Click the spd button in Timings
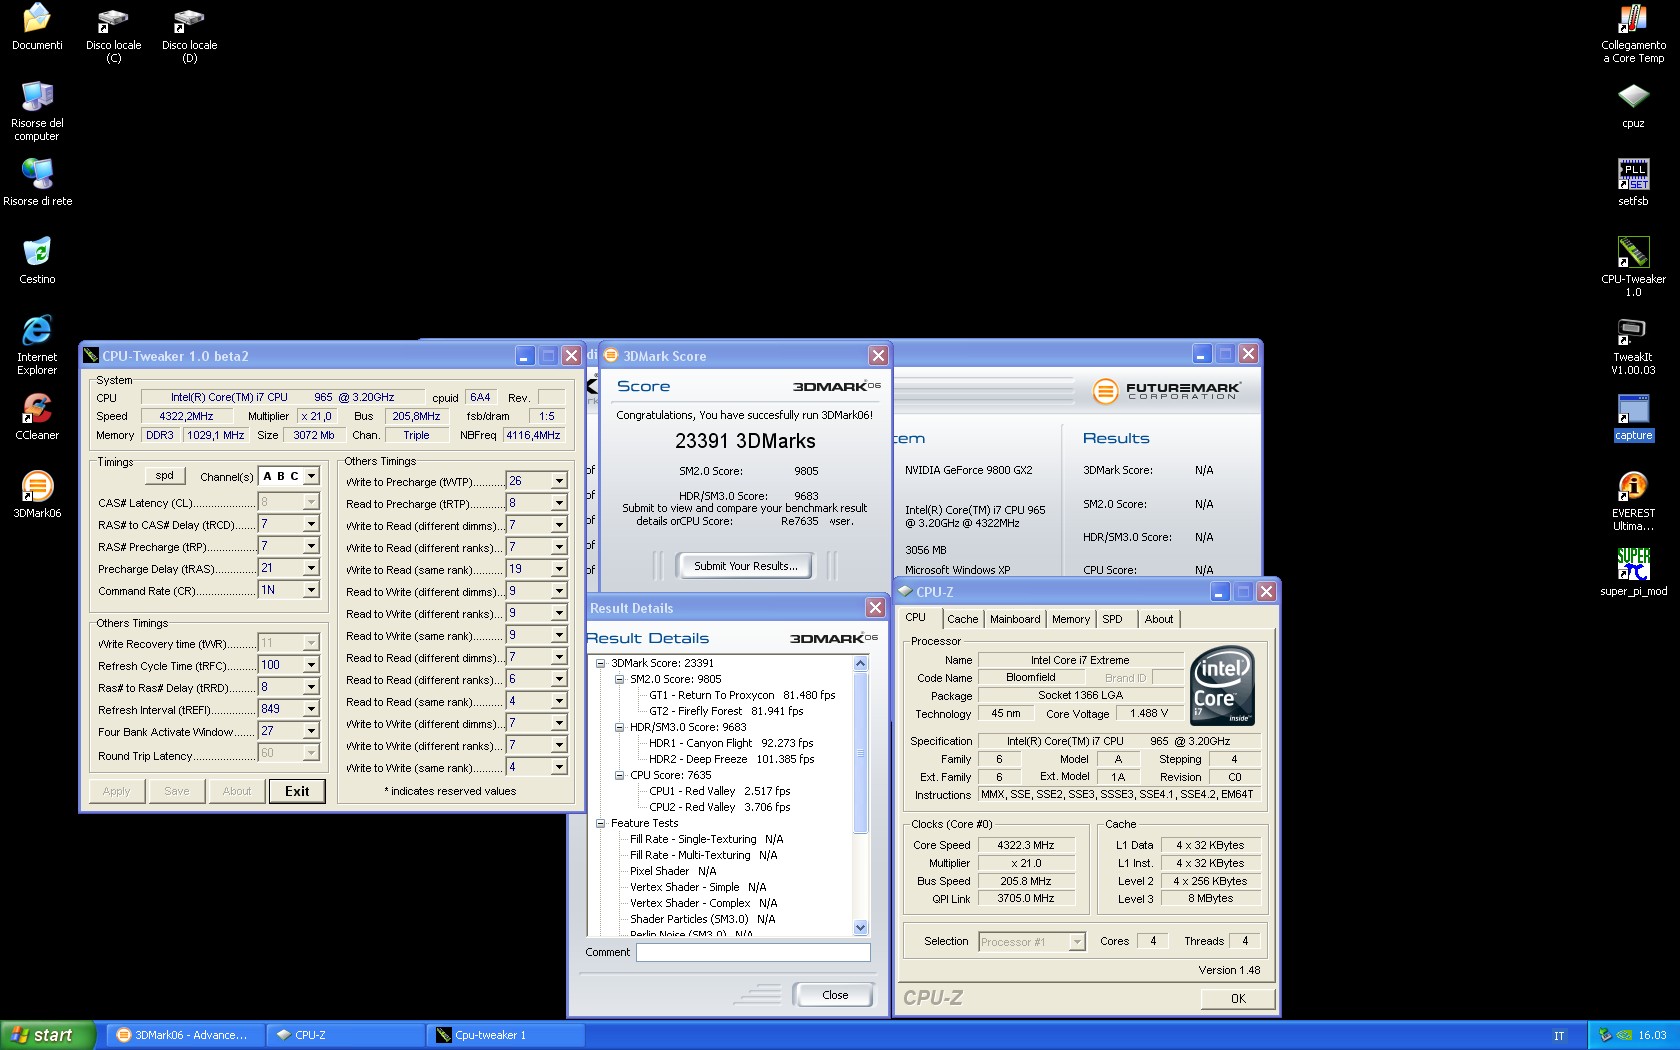The image size is (1680, 1050). coord(165,476)
